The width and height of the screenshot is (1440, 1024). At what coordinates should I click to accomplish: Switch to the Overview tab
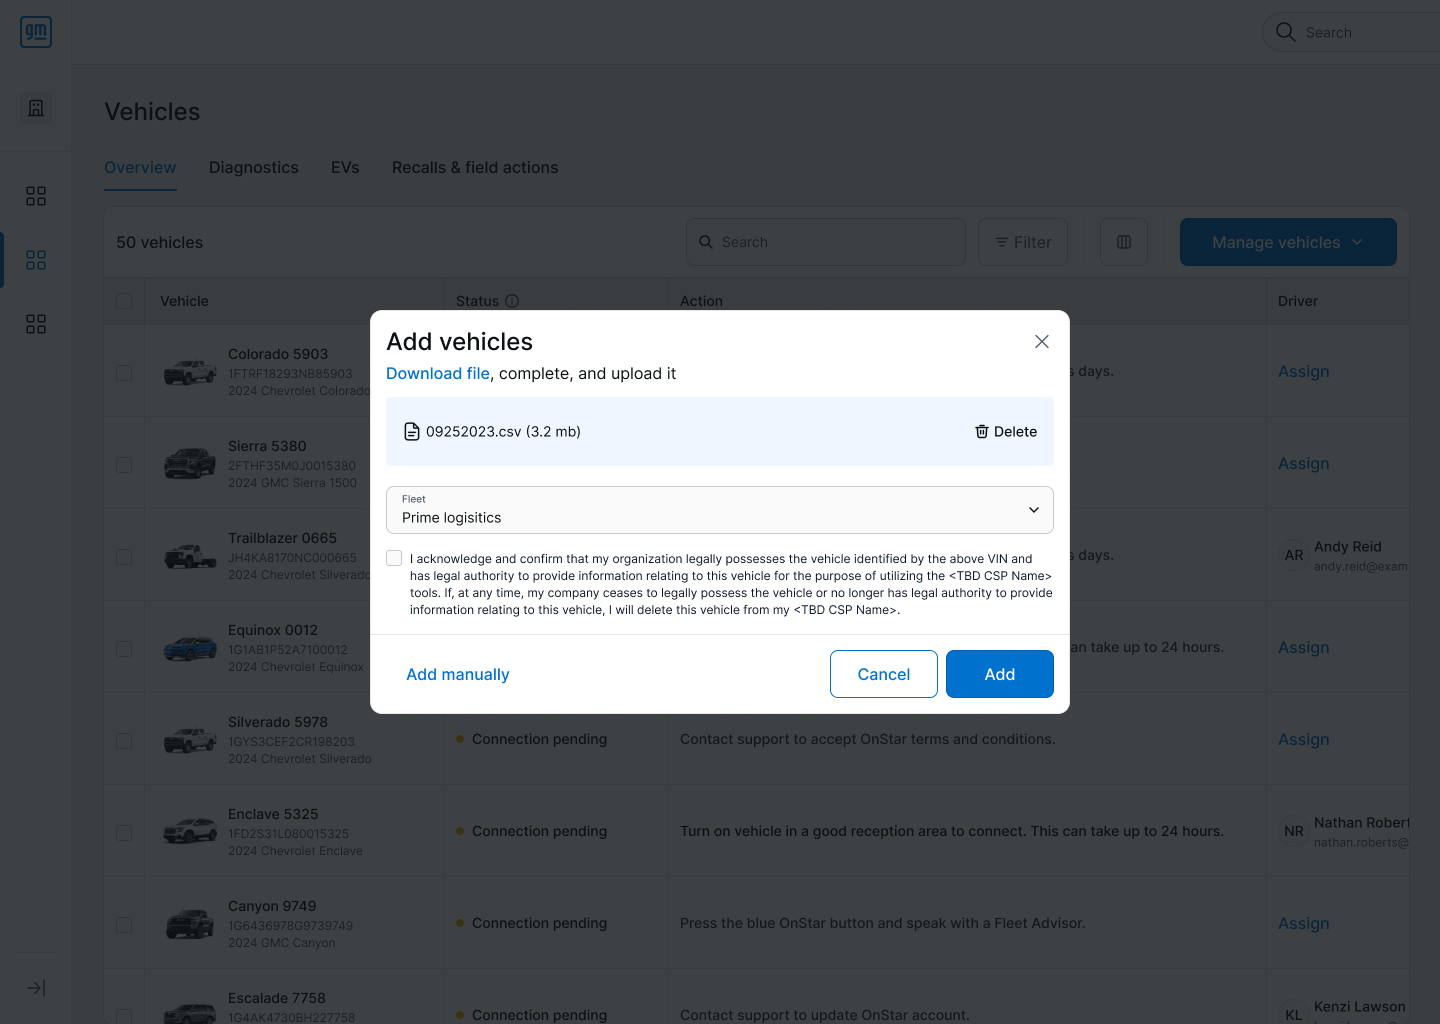[x=140, y=167]
